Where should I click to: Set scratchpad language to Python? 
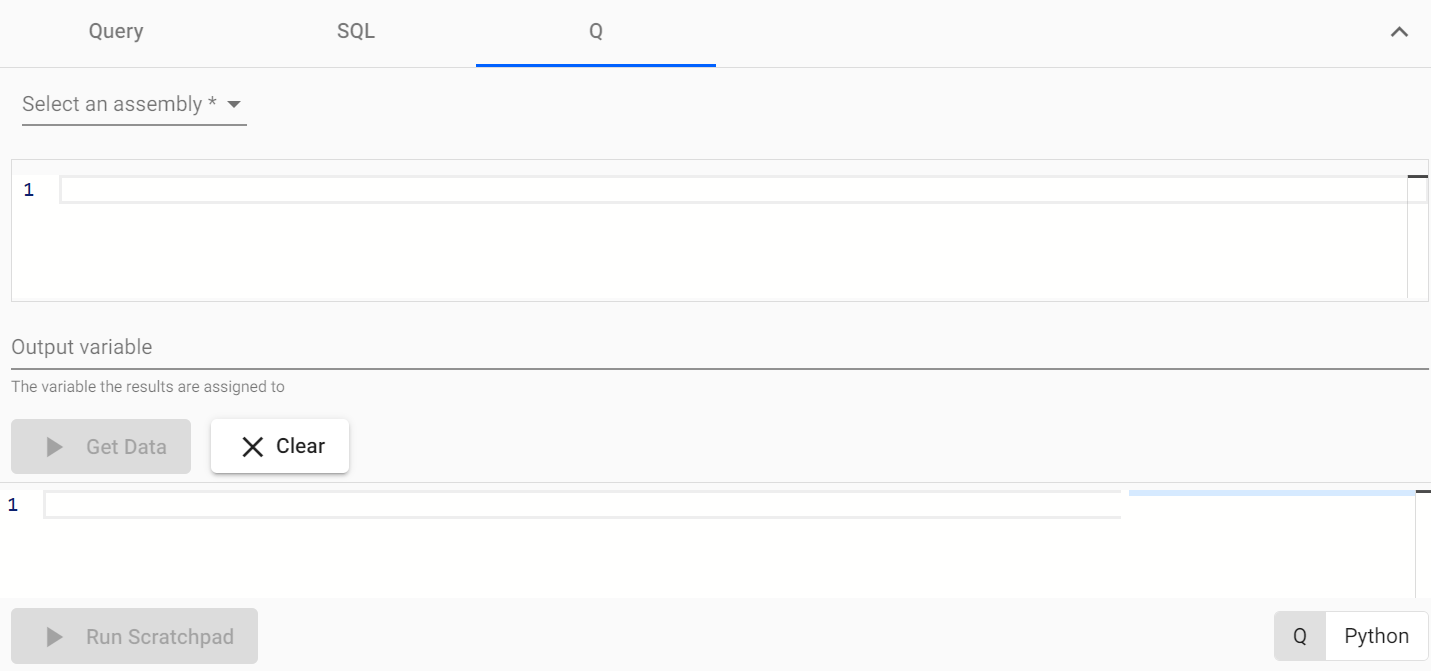click(x=1377, y=636)
